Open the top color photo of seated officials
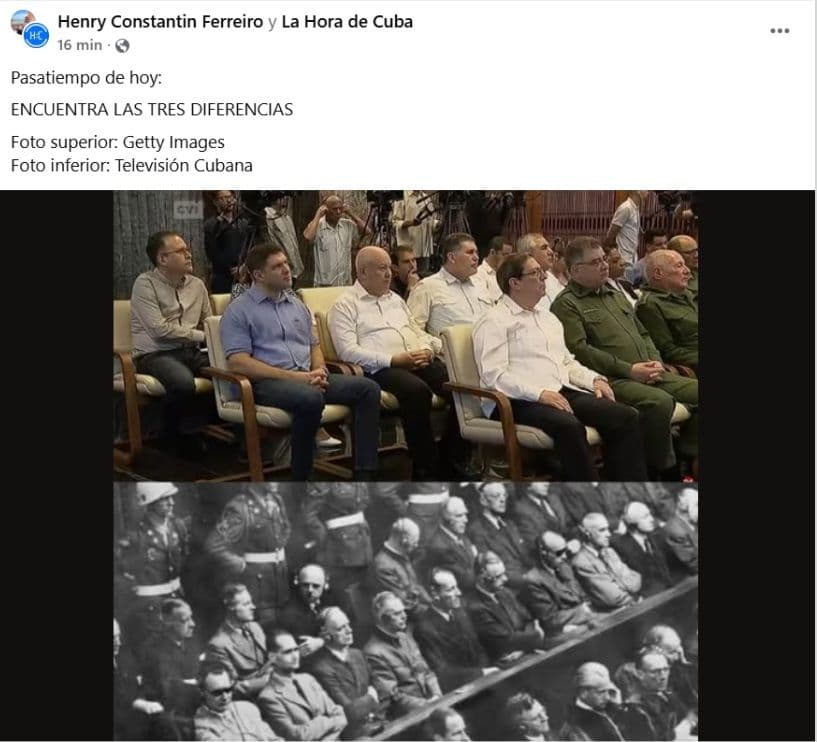This screenshot has height=742, width=817. [405, 336]
